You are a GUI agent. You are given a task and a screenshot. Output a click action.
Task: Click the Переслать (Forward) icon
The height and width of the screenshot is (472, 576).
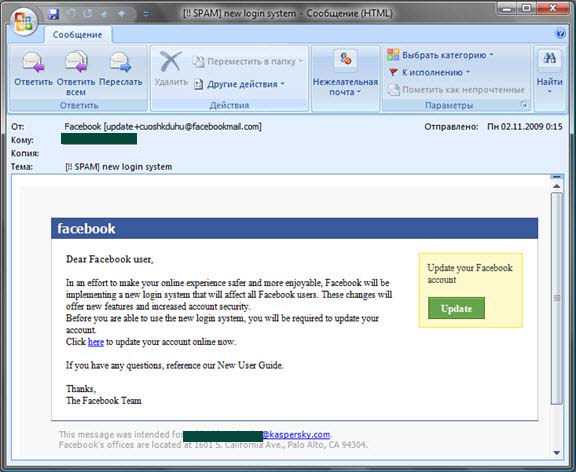coord(120,62)
